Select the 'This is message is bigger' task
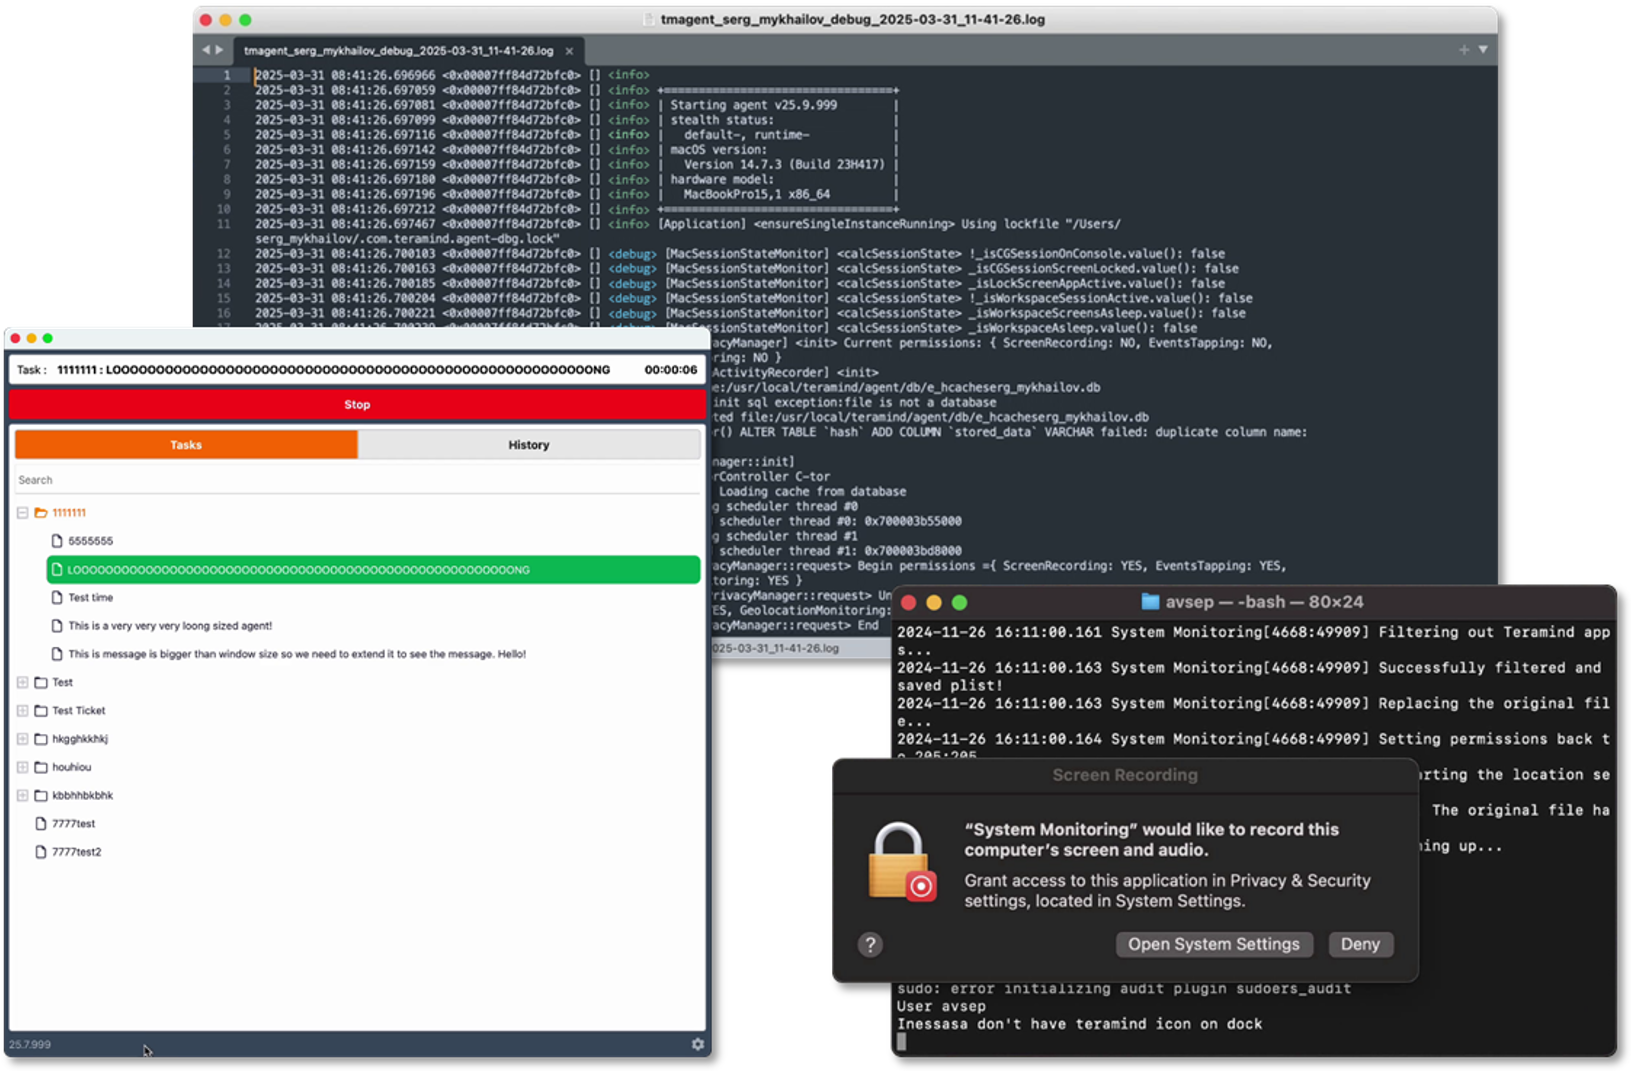The image size is (1631, 1071). (x=297, y=654)
